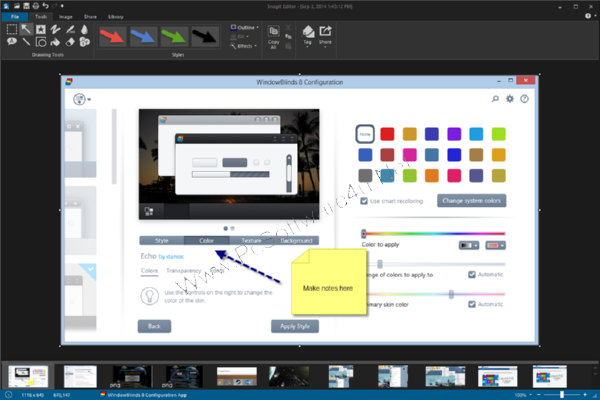This screenshot has width=600, height=400.
Task: Select the Line drawing tool
Action: point(26,42)
